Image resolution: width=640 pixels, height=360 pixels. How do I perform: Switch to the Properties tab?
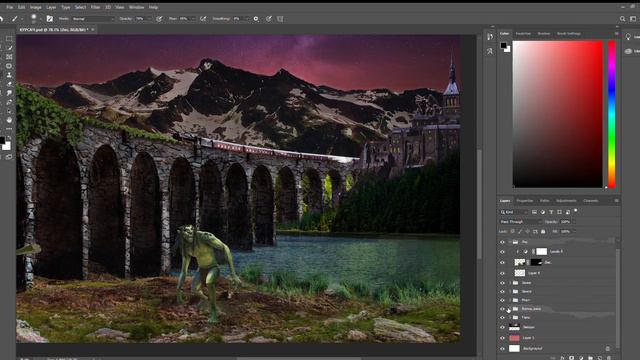click(x=525, y=201)
